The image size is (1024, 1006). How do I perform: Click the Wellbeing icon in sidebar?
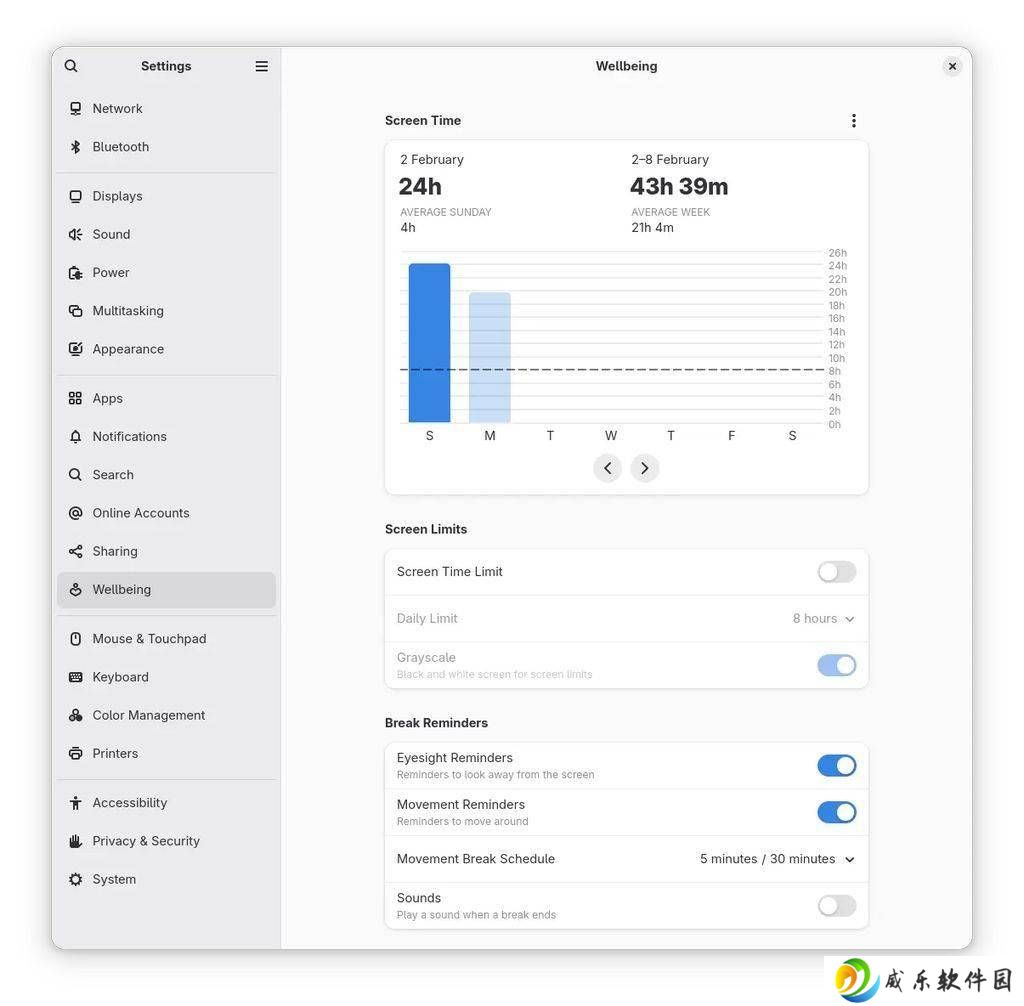pos(76,589)
